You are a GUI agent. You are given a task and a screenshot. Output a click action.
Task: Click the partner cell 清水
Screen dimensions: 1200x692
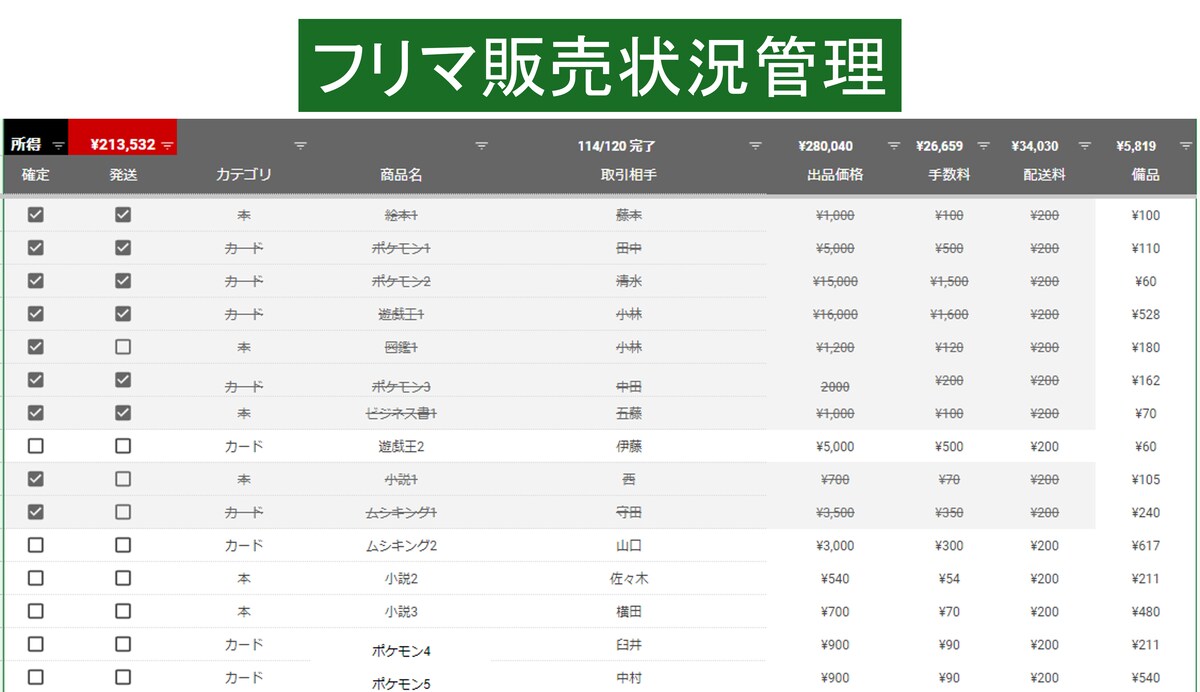629,281
